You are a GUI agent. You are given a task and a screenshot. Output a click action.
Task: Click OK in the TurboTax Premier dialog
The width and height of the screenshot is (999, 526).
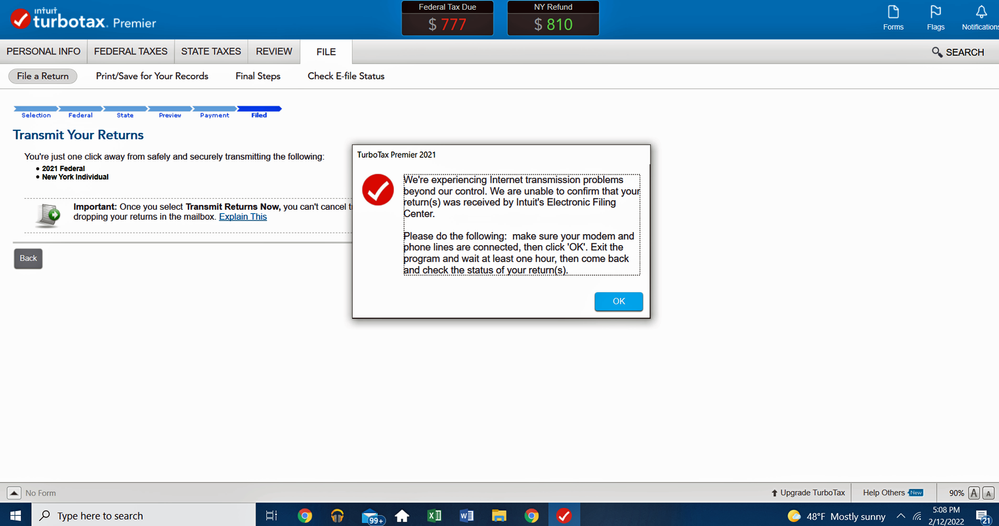618,301
